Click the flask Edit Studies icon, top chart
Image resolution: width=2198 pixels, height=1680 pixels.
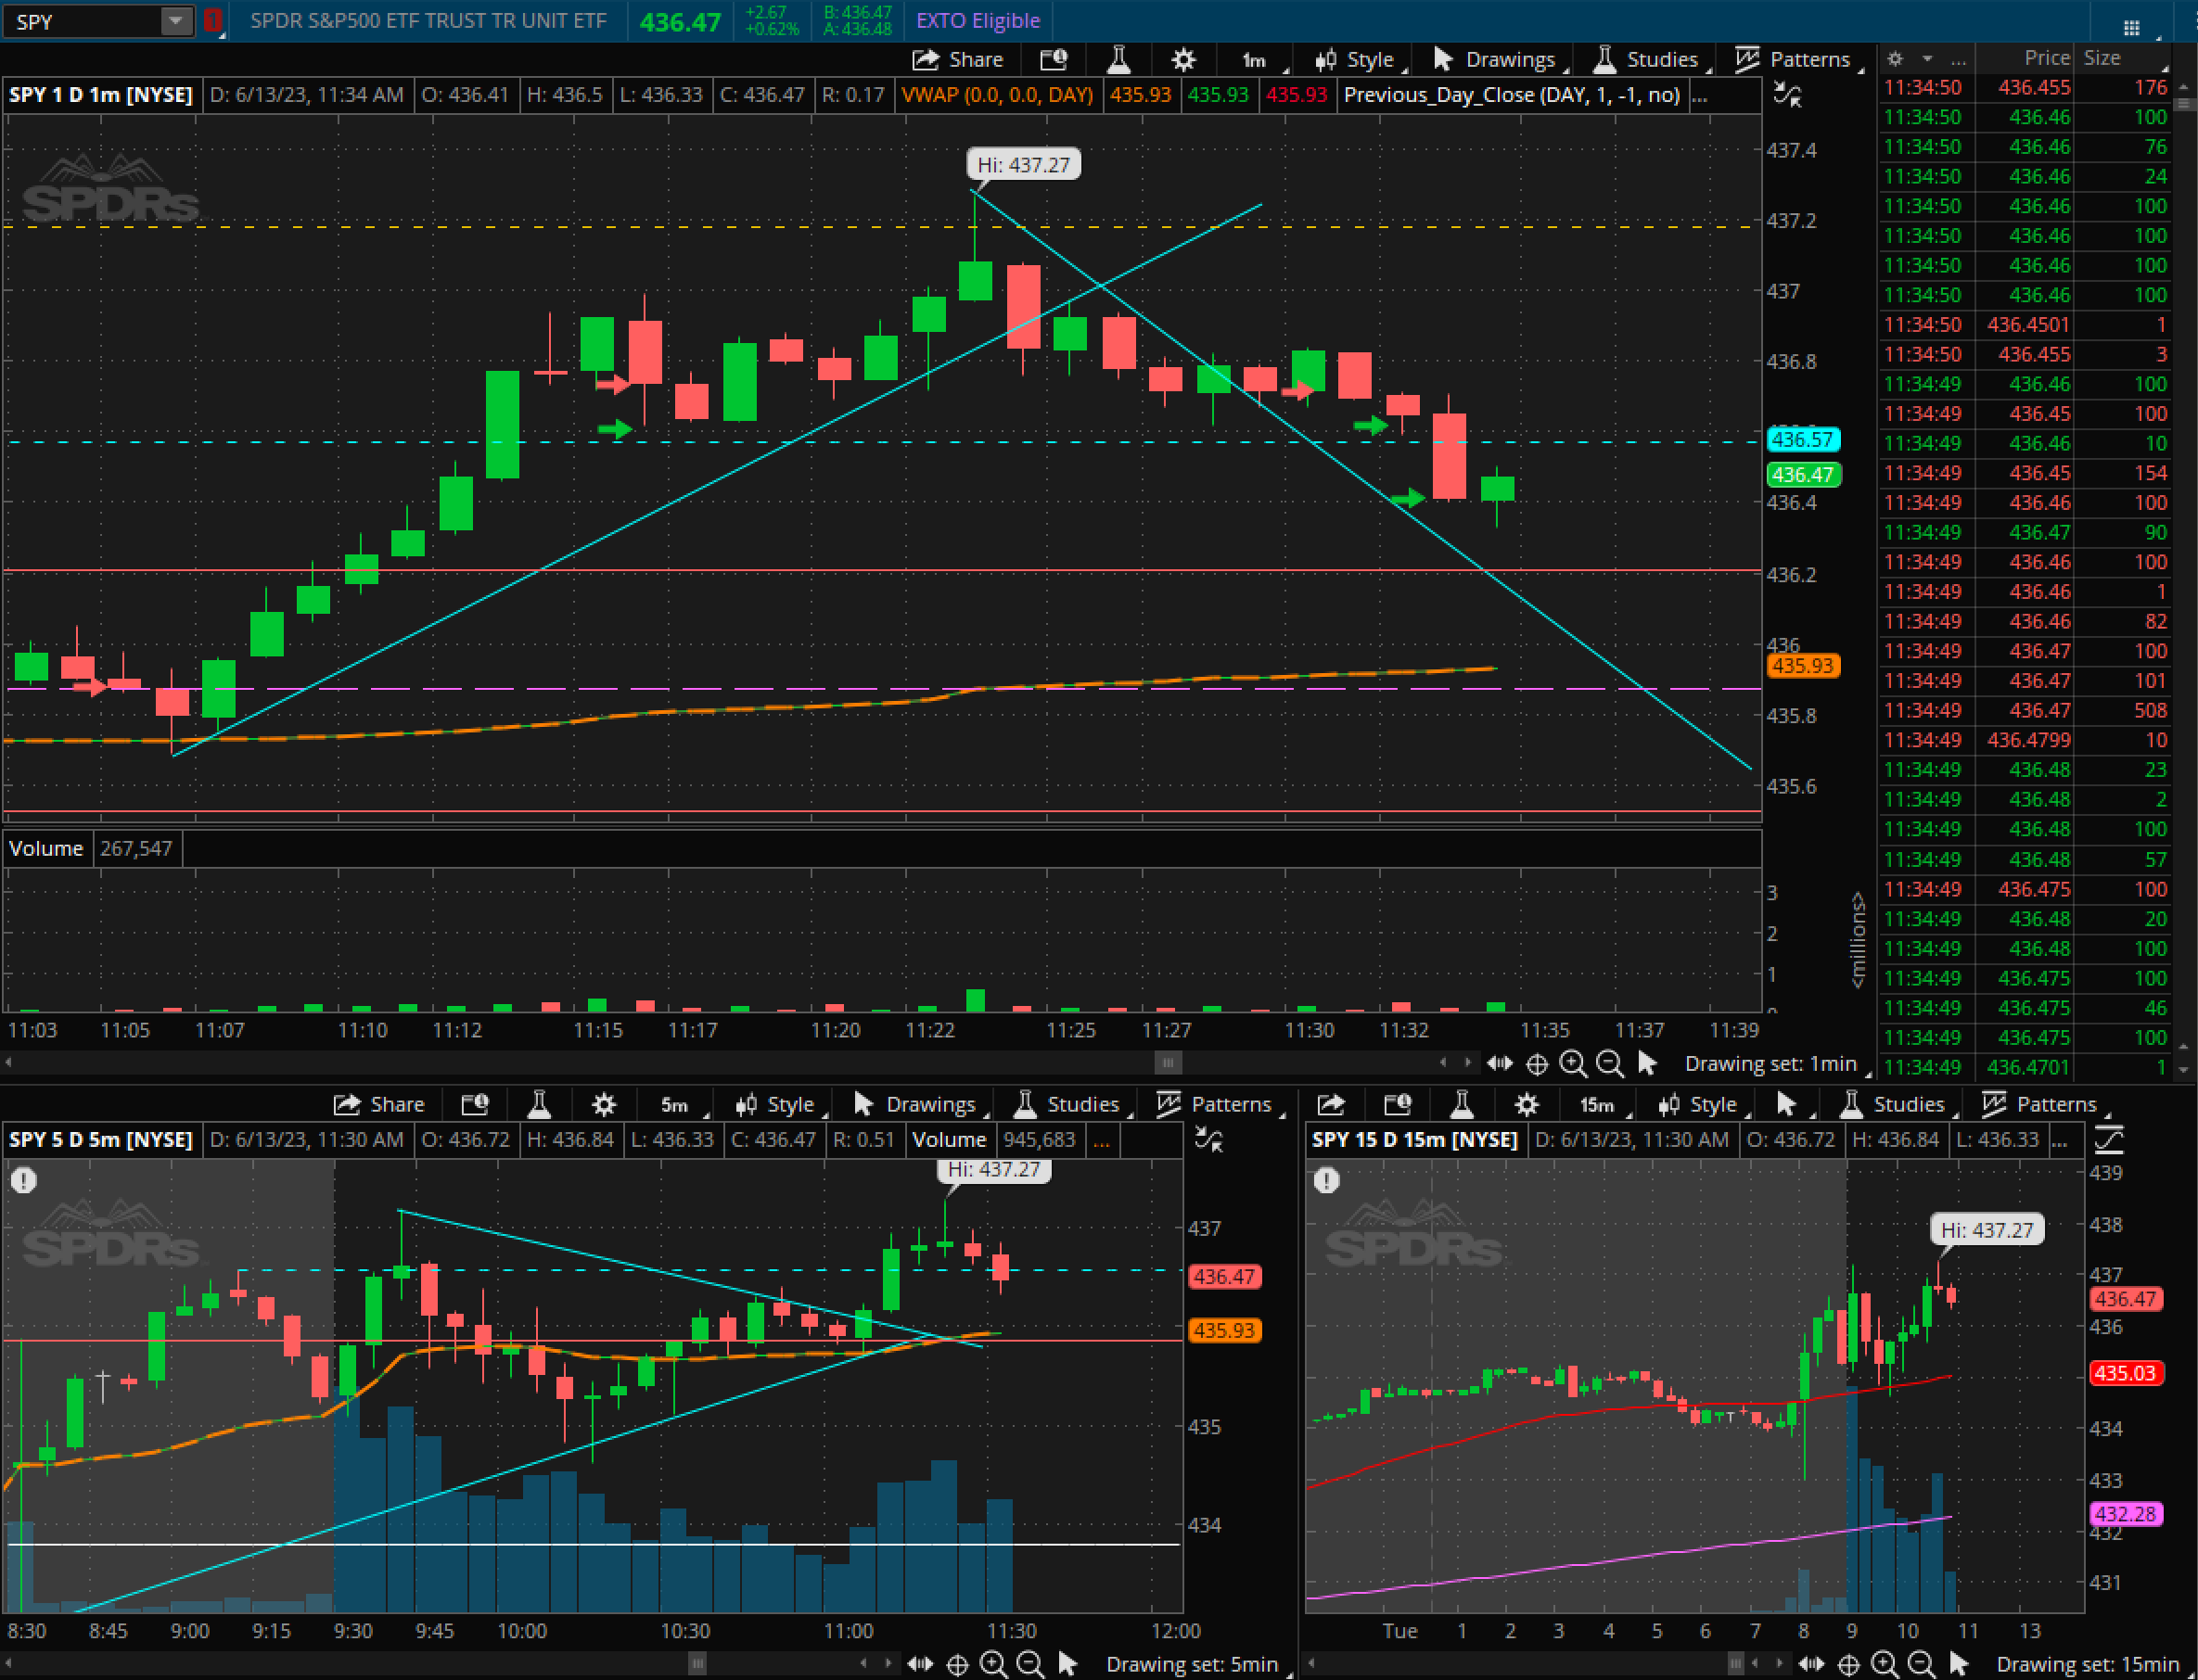tap(1119, 60)
